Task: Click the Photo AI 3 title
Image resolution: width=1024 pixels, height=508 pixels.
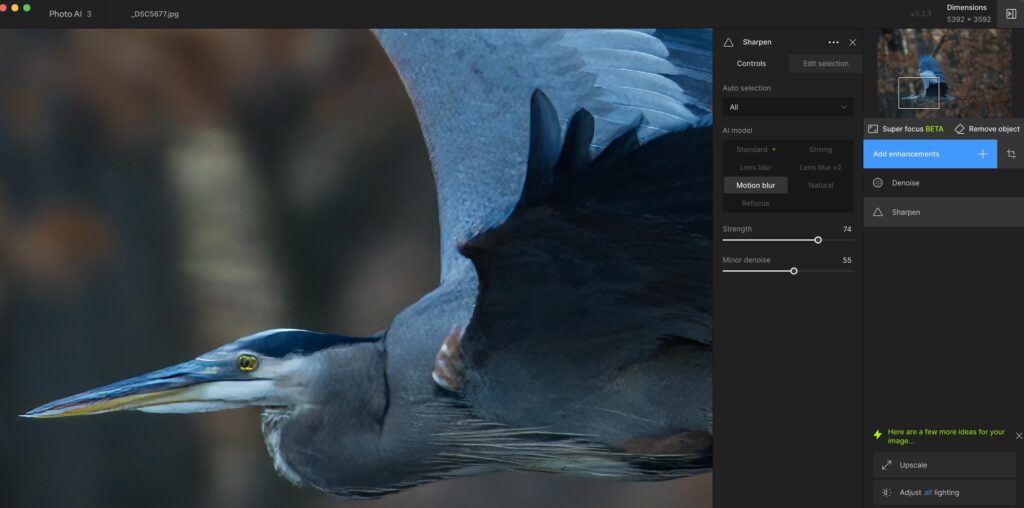Action: click(70, 14)
